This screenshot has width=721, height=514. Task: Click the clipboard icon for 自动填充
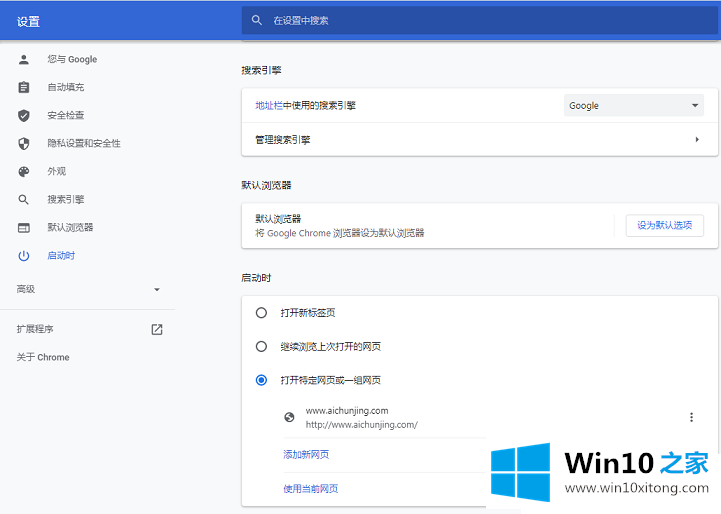(24, 87)
